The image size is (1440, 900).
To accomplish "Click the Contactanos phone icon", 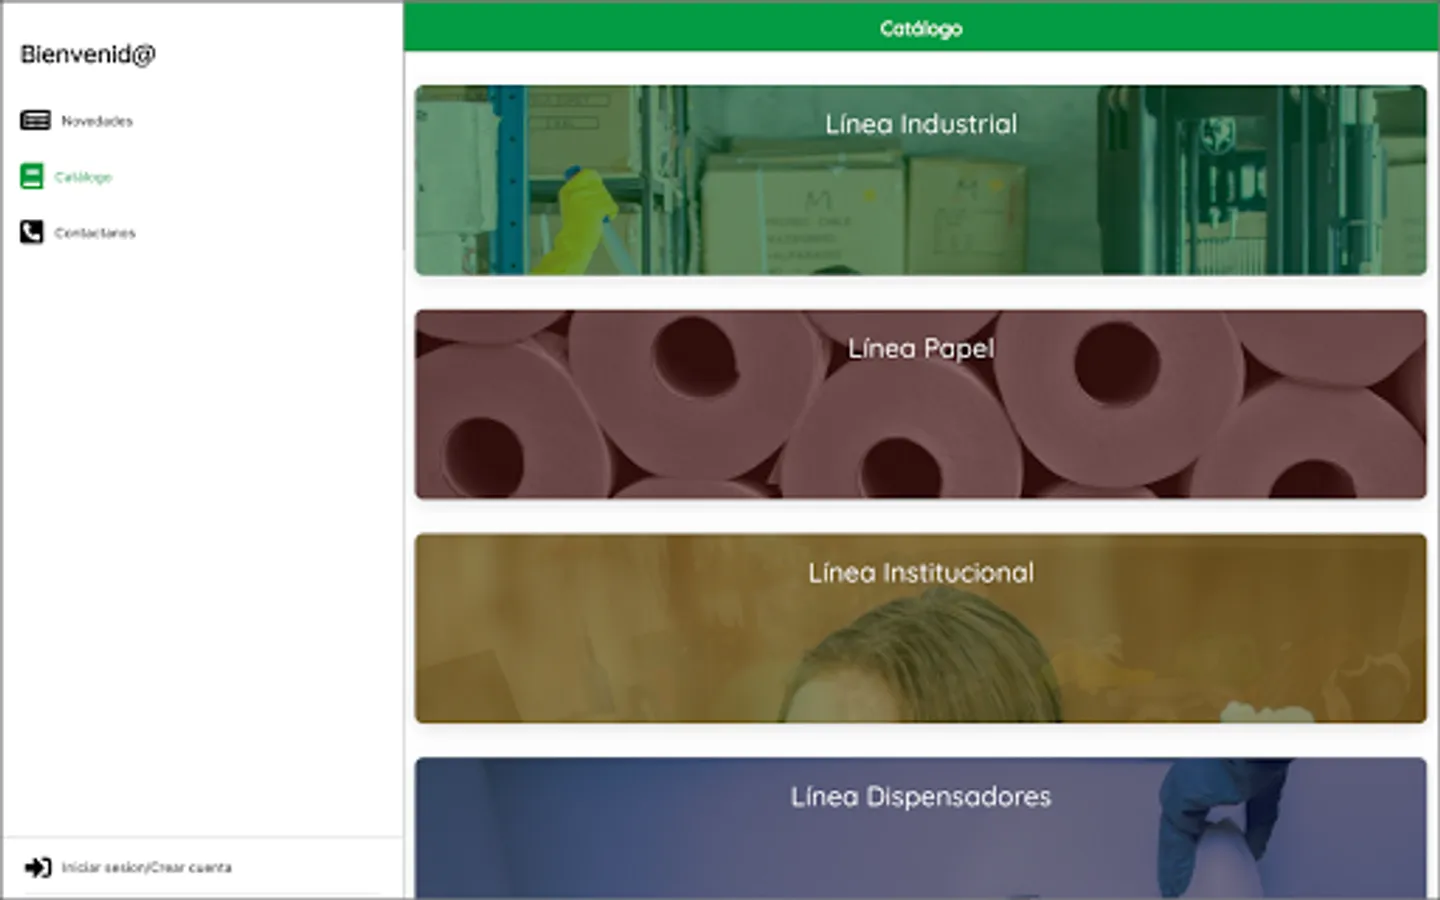I will [x=32, y=232].
